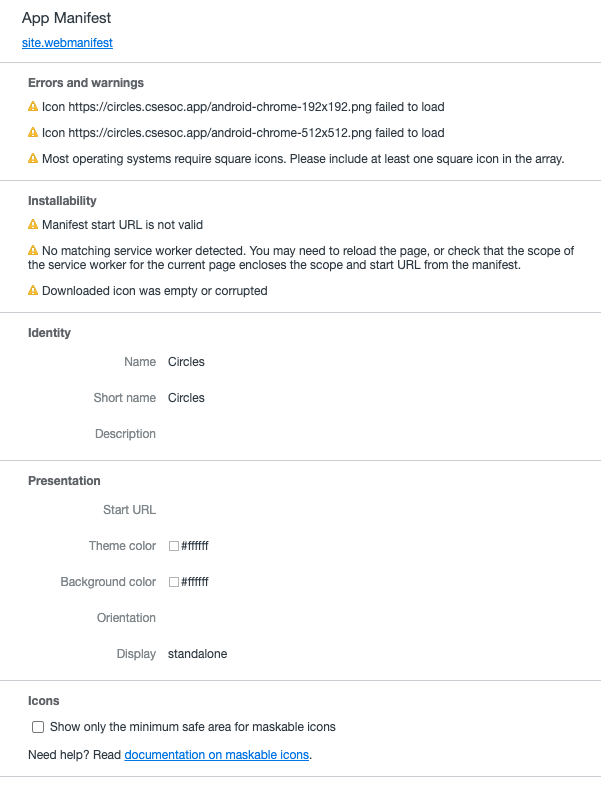Click warning icon beside android-chrome-512x512 load failure
601x803 pixels.
[31, 133]
